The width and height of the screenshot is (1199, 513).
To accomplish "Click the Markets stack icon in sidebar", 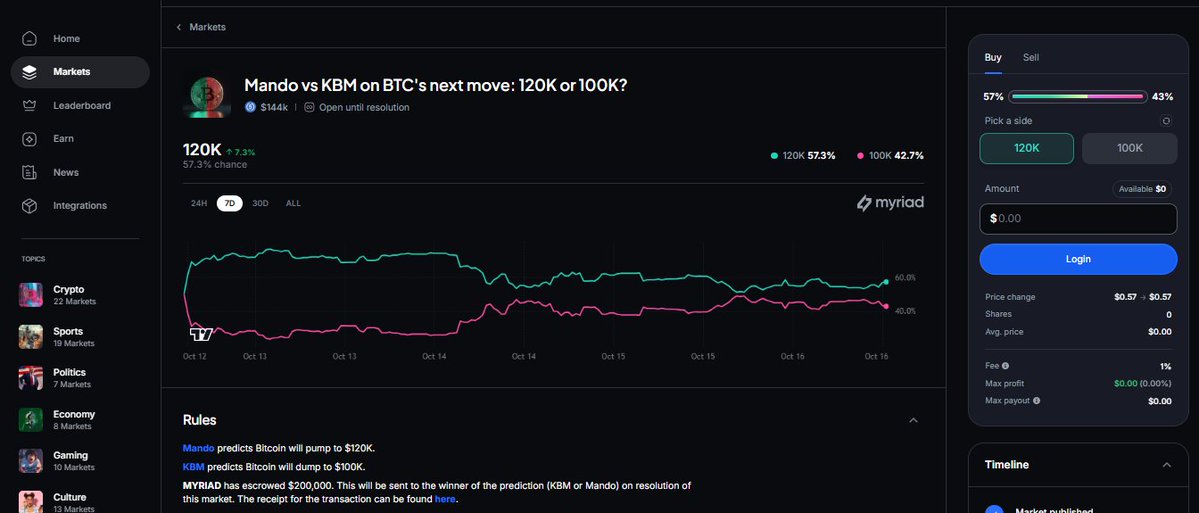I will [29, 72].
